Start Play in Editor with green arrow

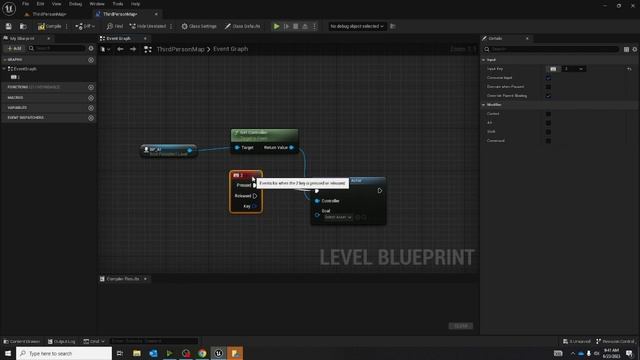point(276,26)
